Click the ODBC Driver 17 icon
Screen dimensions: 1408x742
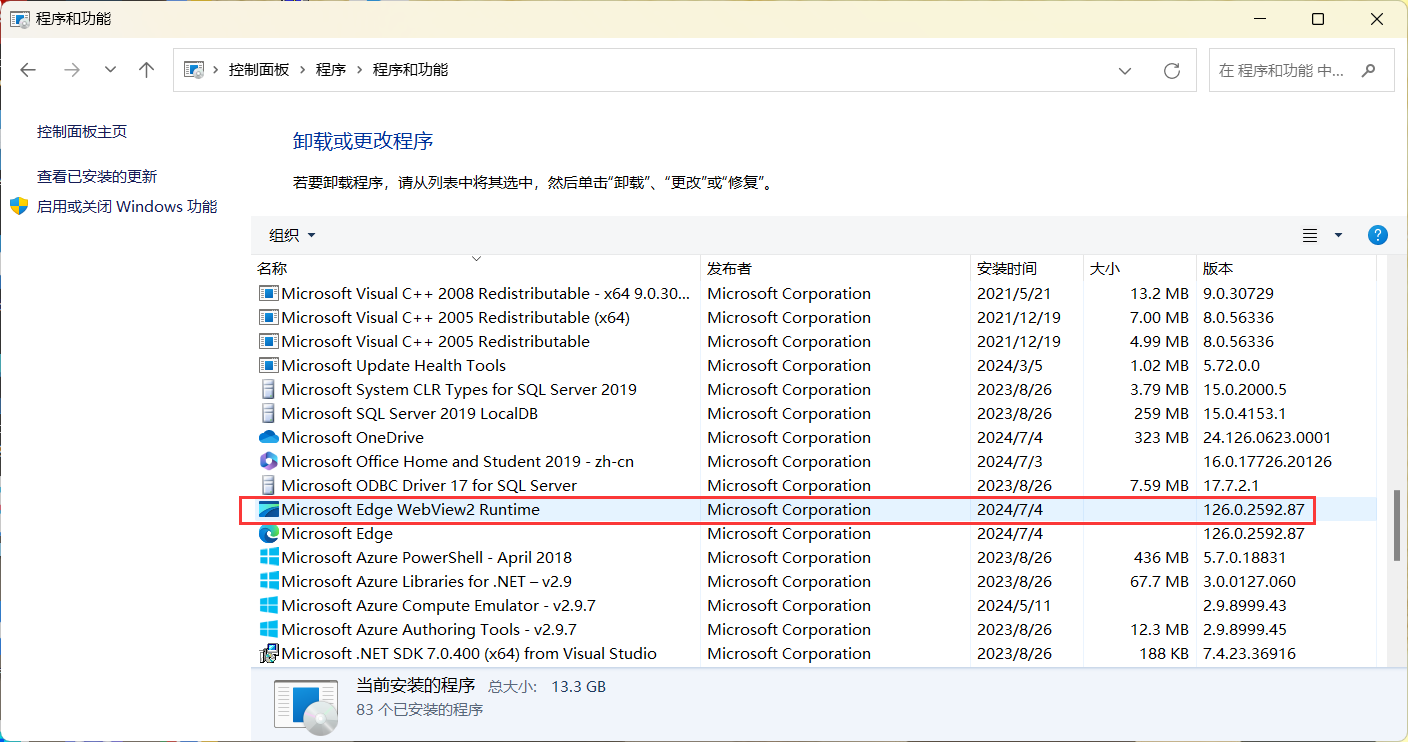click(268, 486)
